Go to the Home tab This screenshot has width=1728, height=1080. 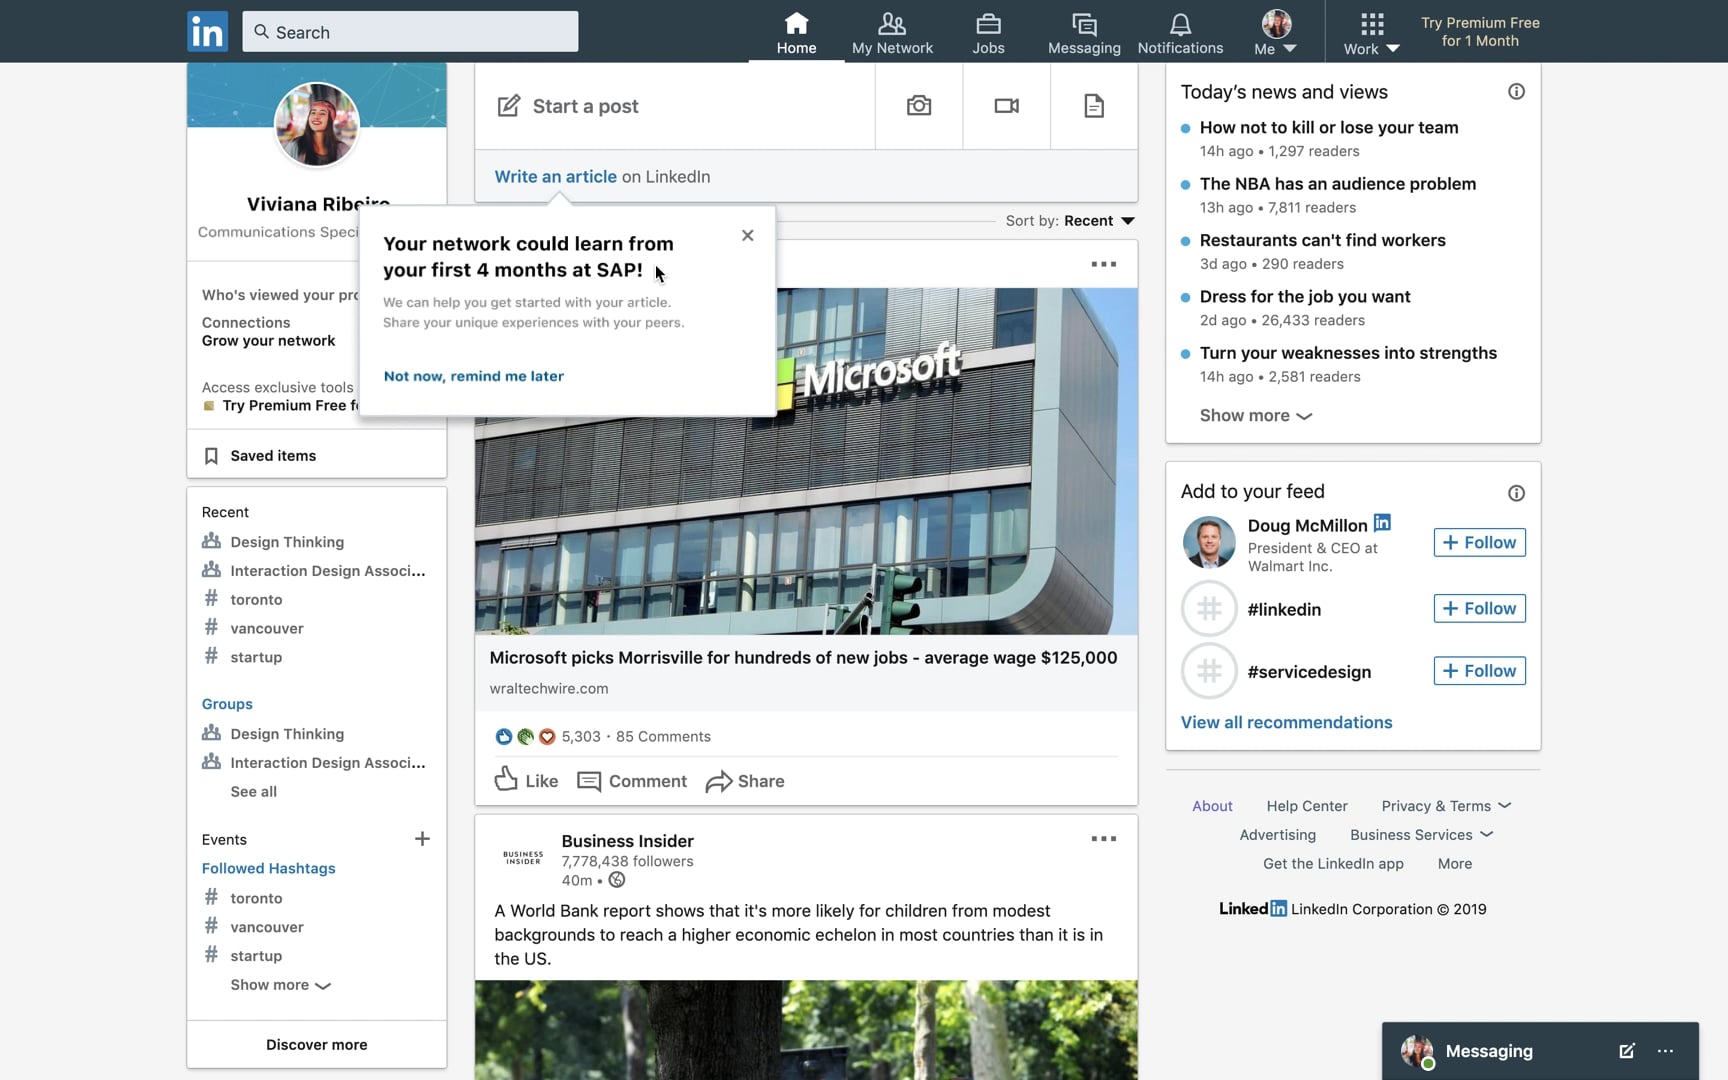tap(796, 32)
